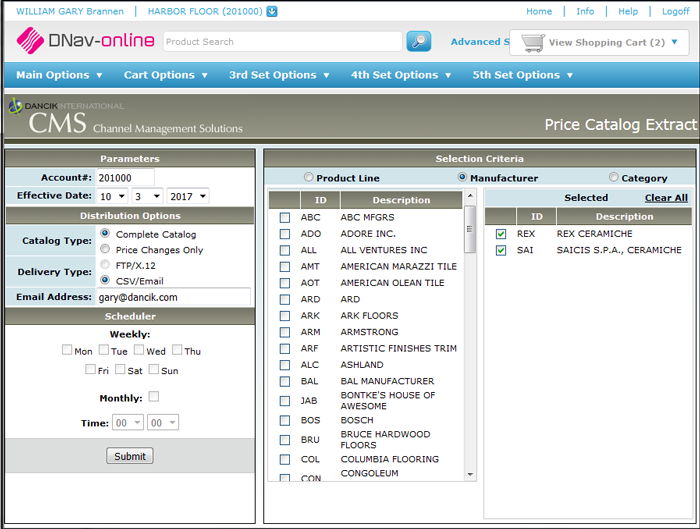The height and width of the screenshot is (529, 700).
Task: Expand the schedule time hour dropdown
Action: (128, 423)
